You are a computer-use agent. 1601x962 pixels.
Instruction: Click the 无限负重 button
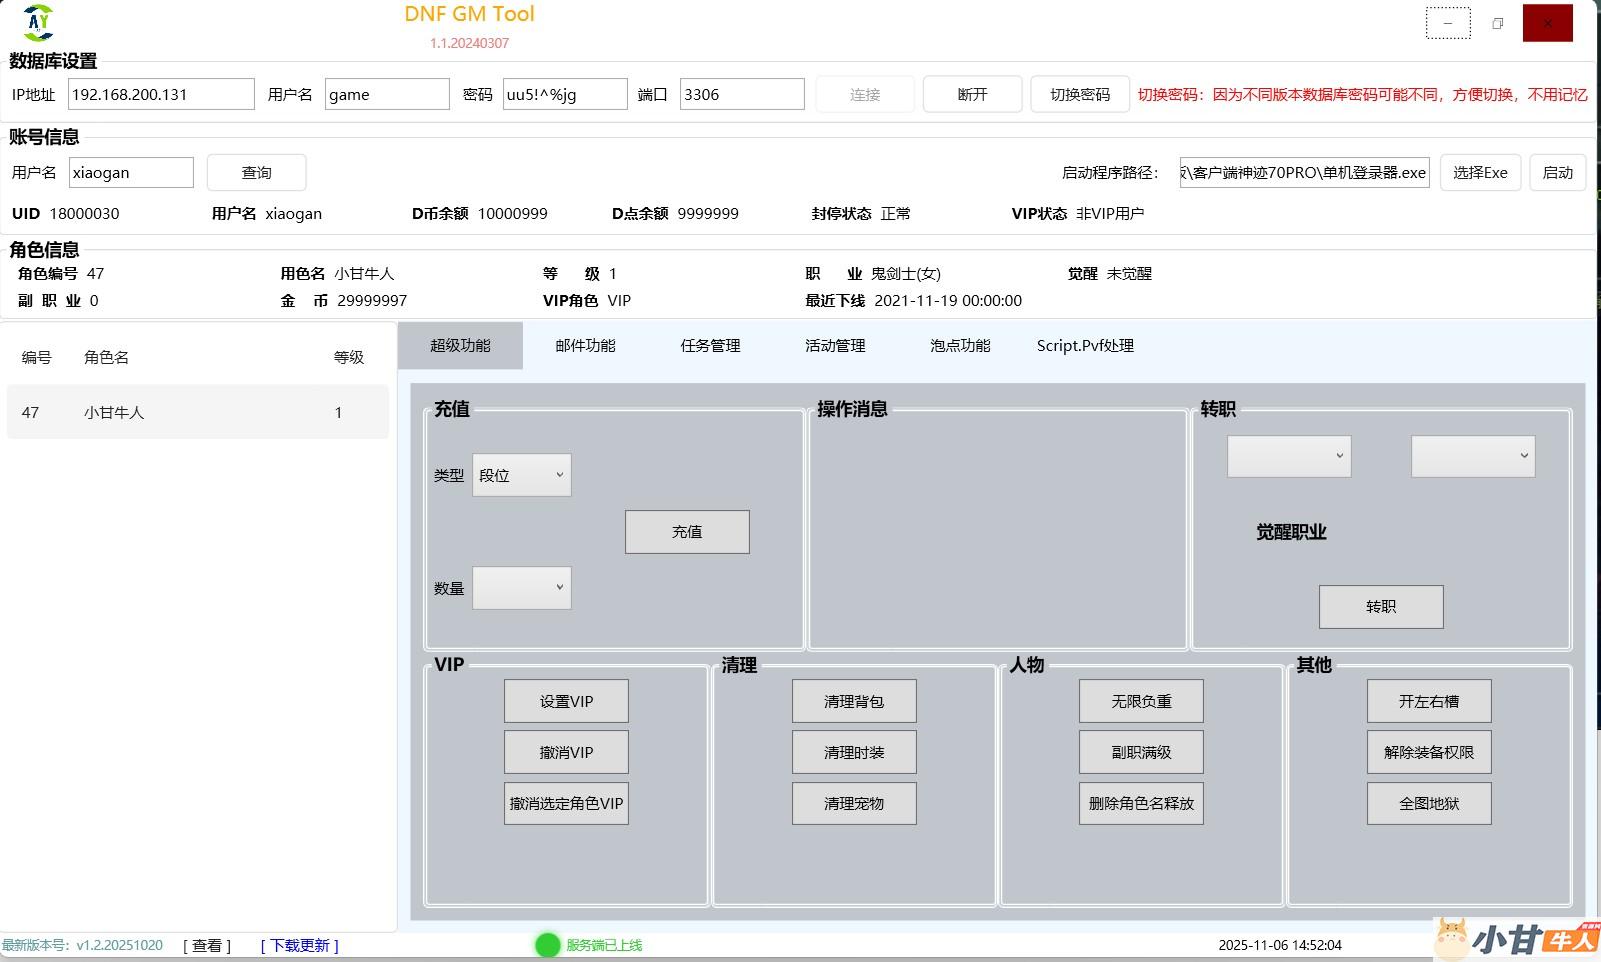click(x=1141, y=701)
